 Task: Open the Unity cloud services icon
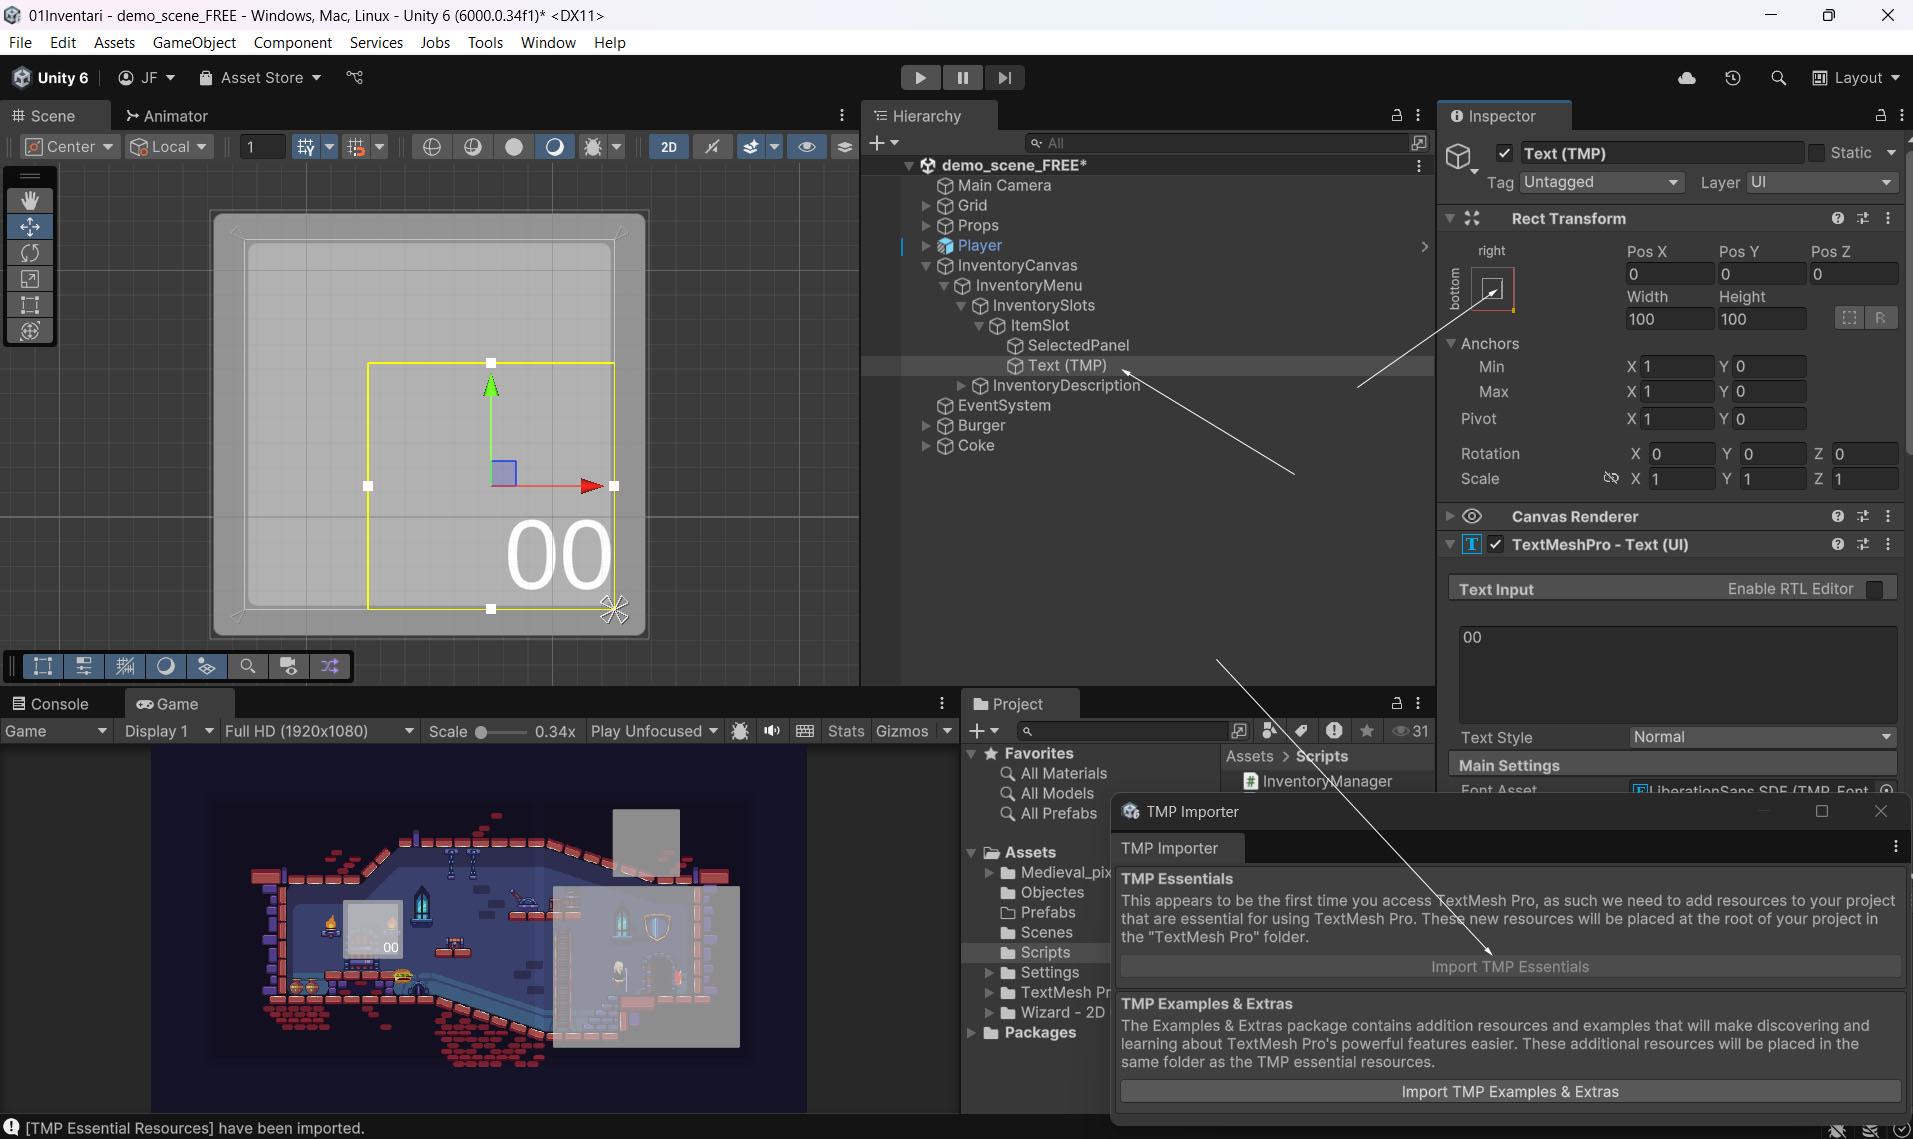click(x=1687, y=78)
